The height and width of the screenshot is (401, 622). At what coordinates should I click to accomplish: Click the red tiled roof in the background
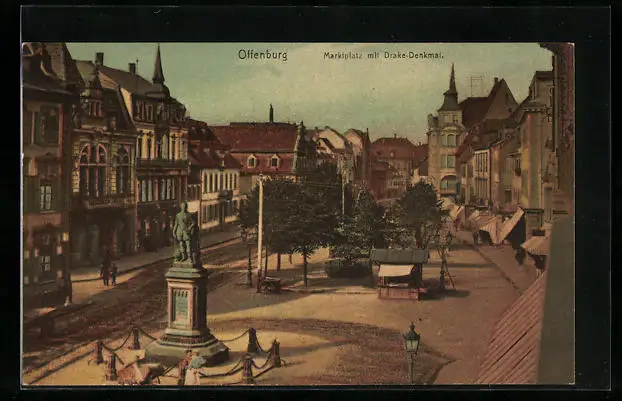click(255, 137)
